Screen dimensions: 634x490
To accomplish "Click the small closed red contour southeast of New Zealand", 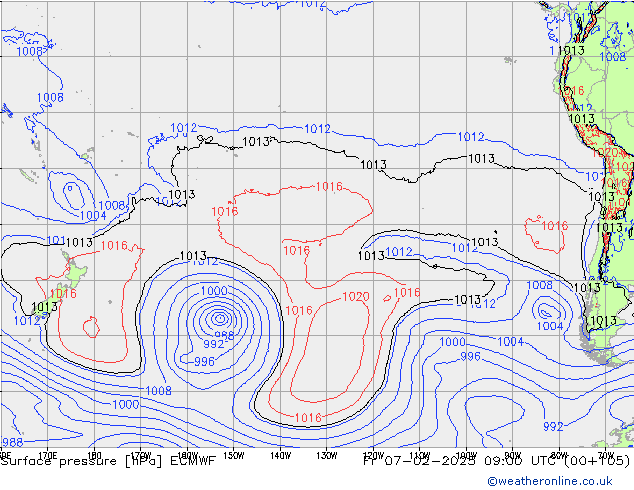I will [91, 327].
